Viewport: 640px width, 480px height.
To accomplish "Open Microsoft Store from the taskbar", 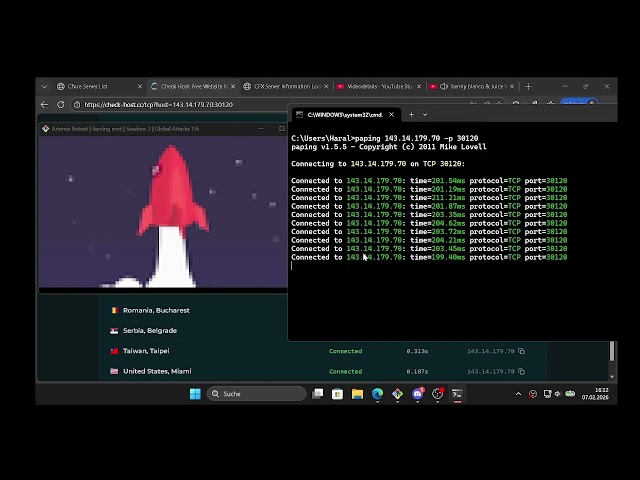I will coord(338,394).
